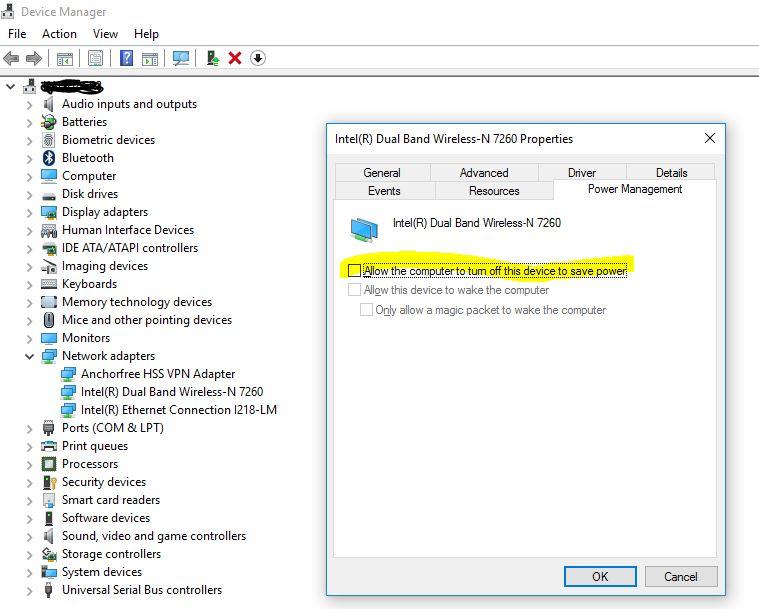This screenshot has height=609, width=759.
Task: Click the Imaging devices camera icon
Action: coord(49,266)
